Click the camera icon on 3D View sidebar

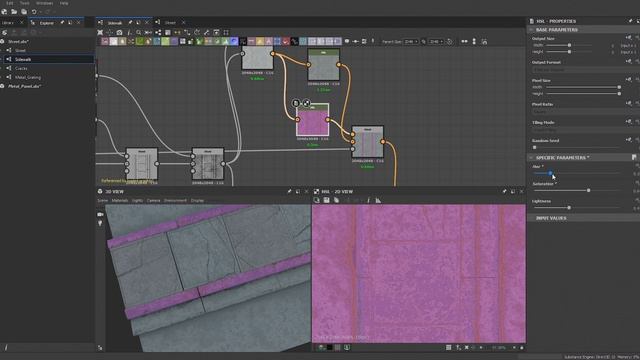(100, 214)
